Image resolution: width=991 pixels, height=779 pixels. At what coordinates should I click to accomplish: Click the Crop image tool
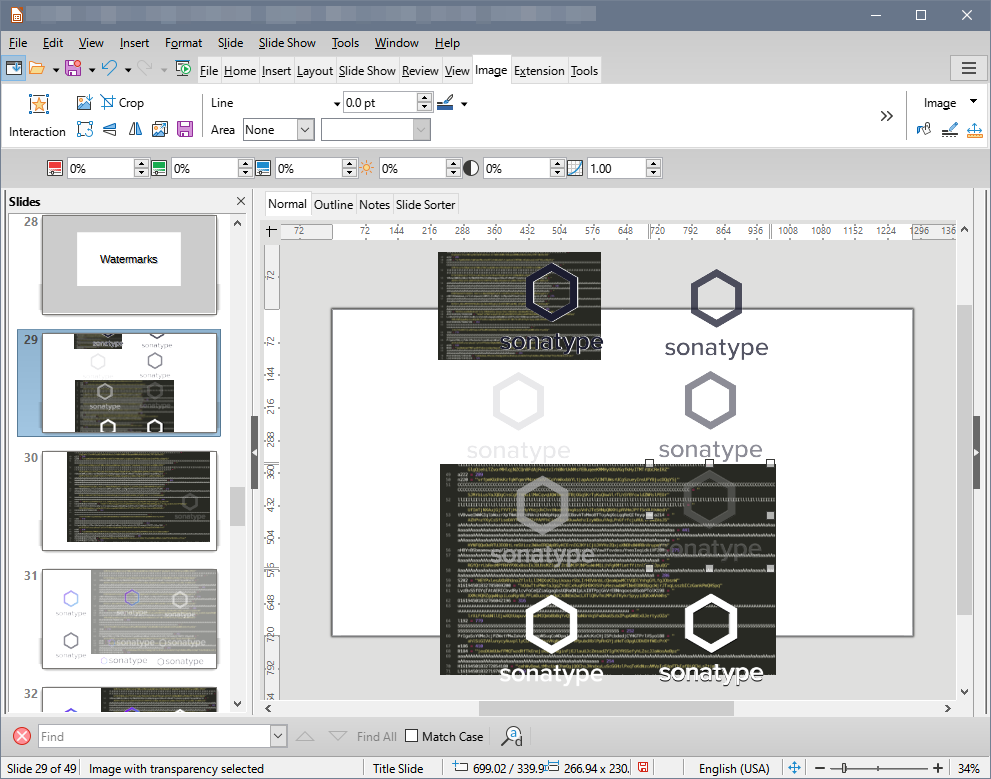(x=121, y=103)
